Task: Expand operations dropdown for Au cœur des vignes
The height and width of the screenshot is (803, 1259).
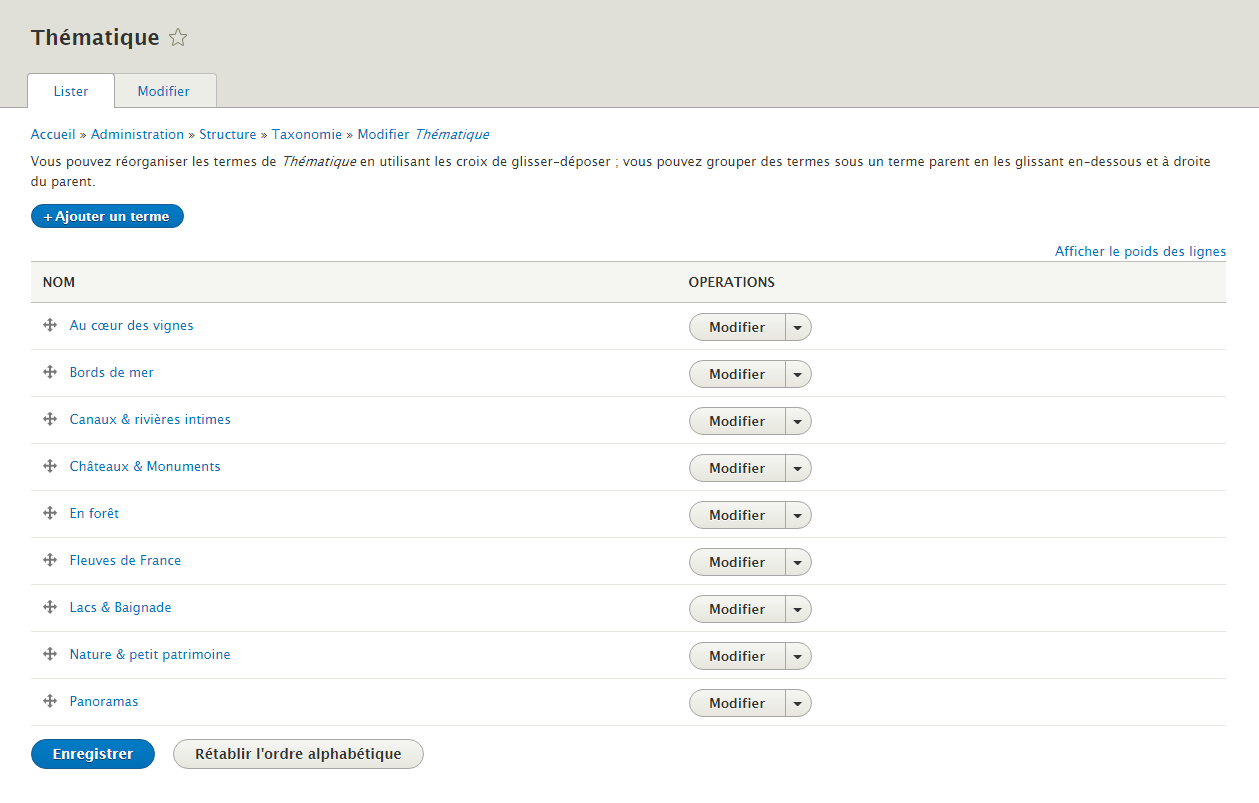Action: coord(797,327)
